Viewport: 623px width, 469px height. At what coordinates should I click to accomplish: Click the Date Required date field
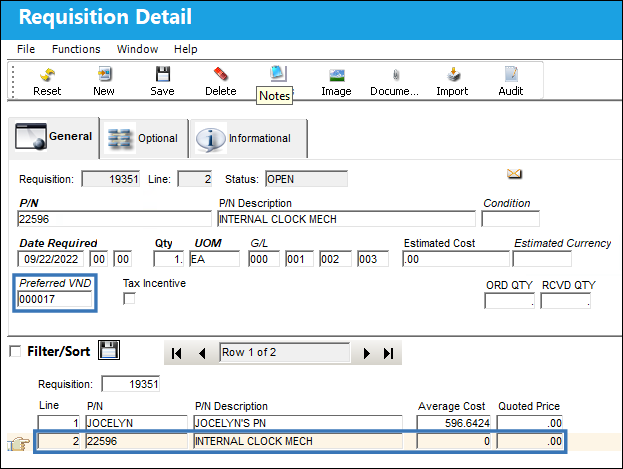[x=50, y=259]
